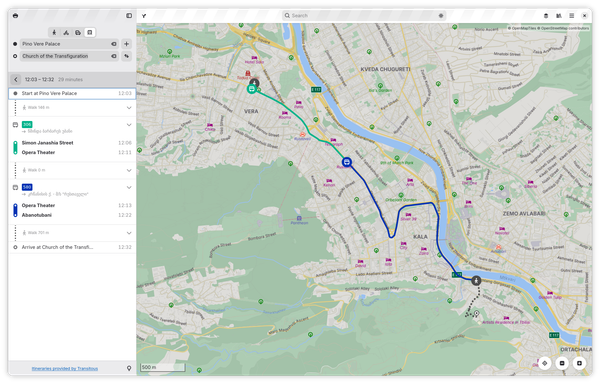Print the route with the printer icon
This screenshot has height=384, width=600.
[15, 16]
